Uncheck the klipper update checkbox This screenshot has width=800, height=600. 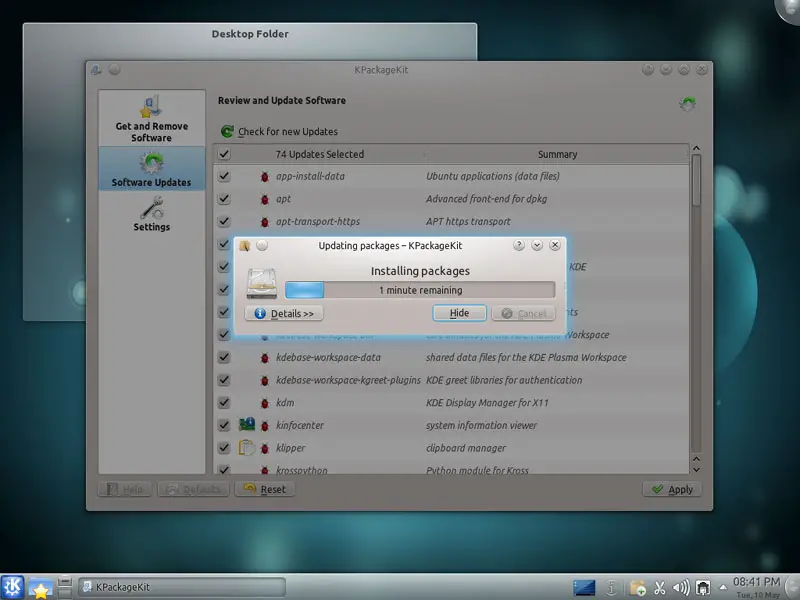coord(224,447)
